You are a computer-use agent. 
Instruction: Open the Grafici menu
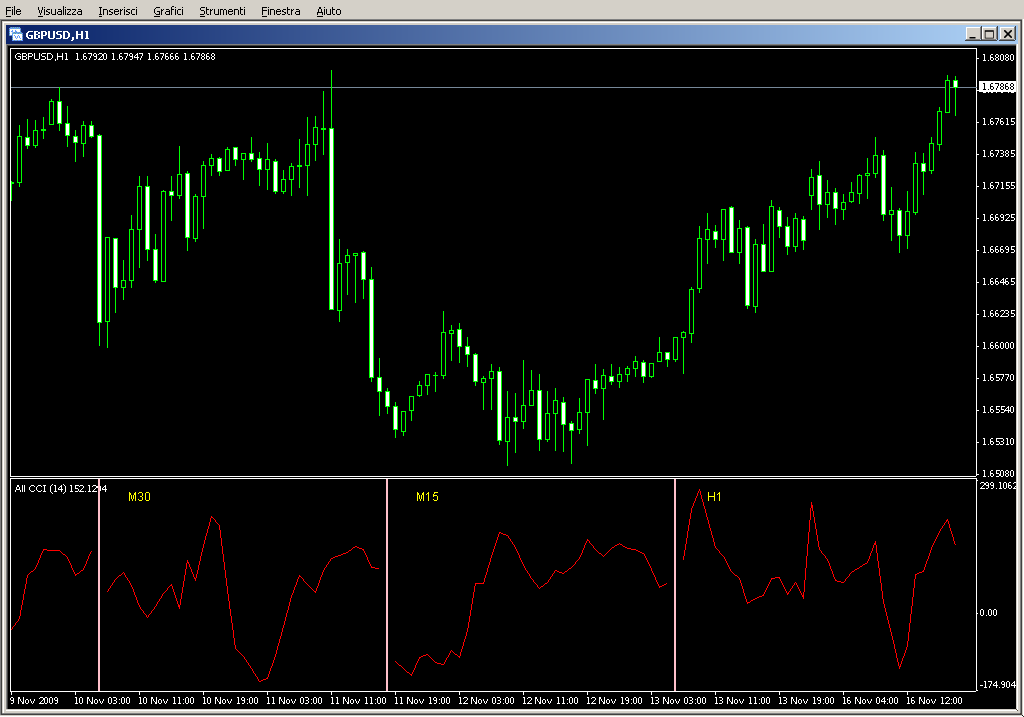(168, 11)
